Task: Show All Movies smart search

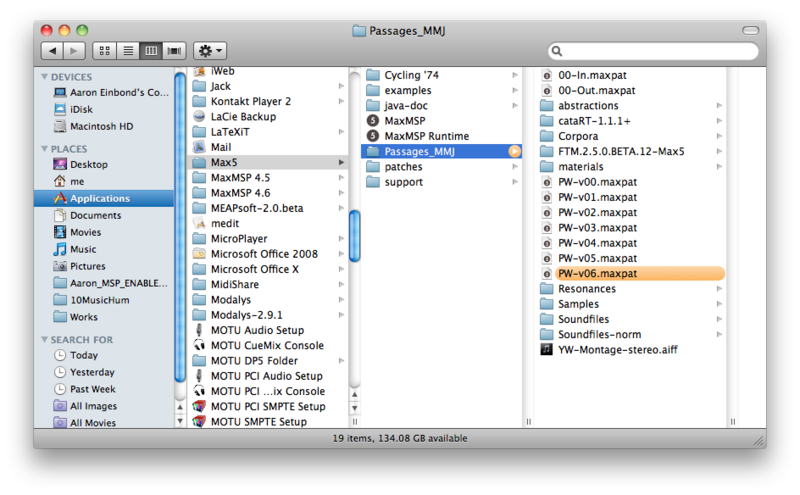Action: [85, 423]
